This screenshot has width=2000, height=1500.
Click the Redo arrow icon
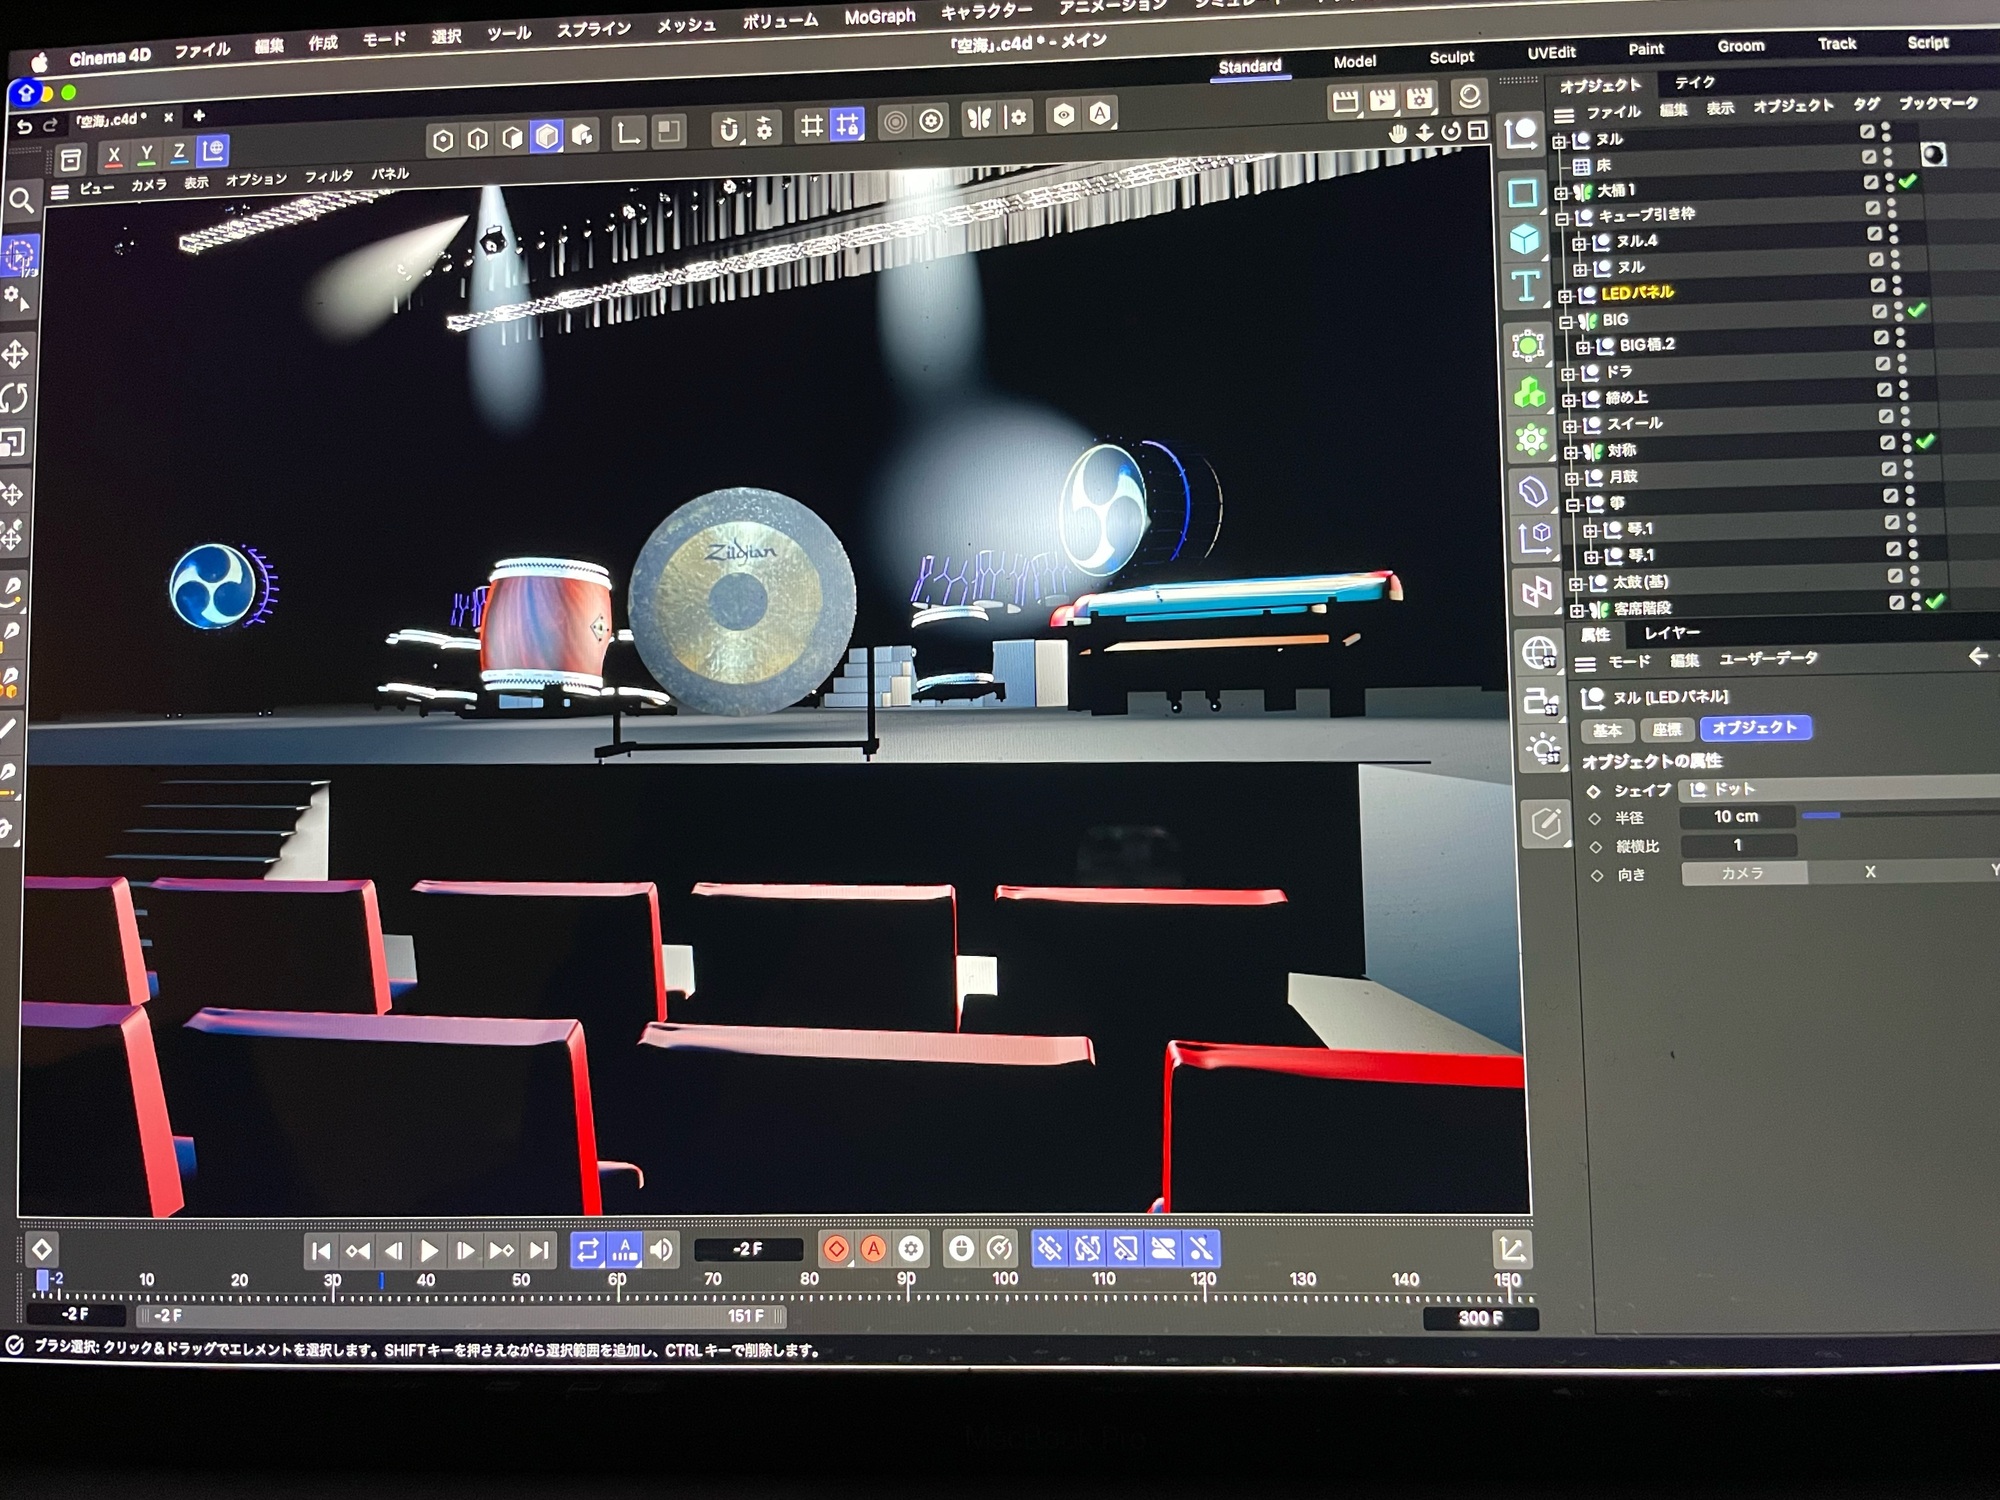point(50,126)
